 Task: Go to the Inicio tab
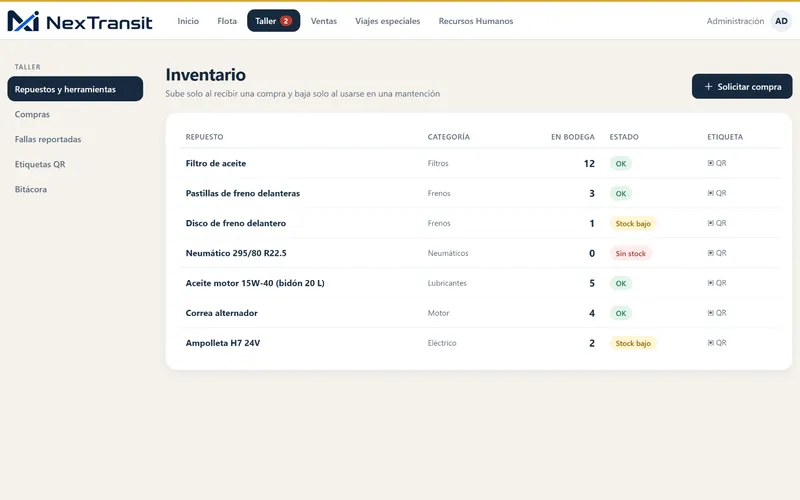click(188, 21)
